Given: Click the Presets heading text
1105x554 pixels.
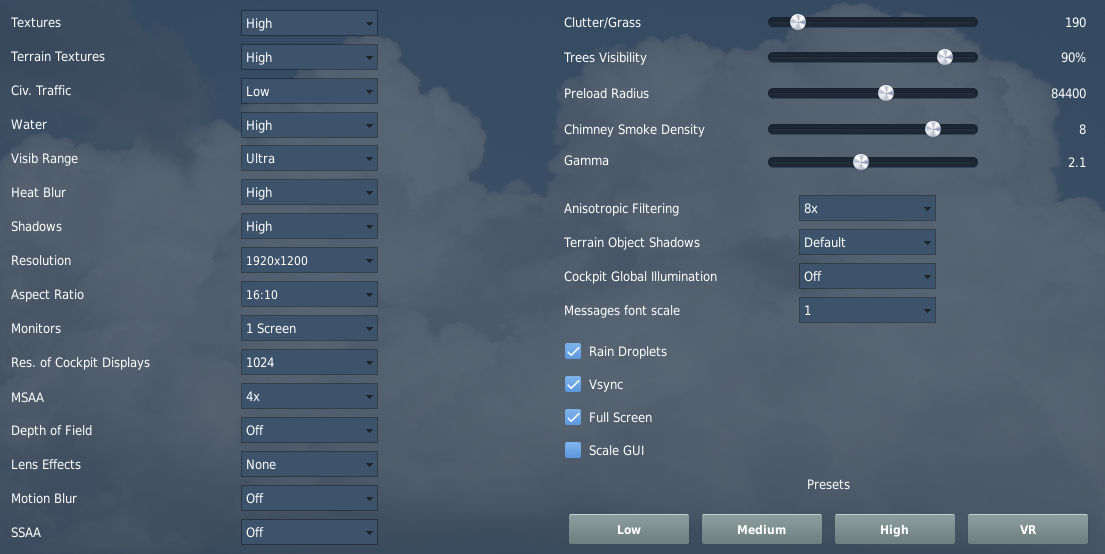Looking at the screenshot, I should click(x=828, y=485).
